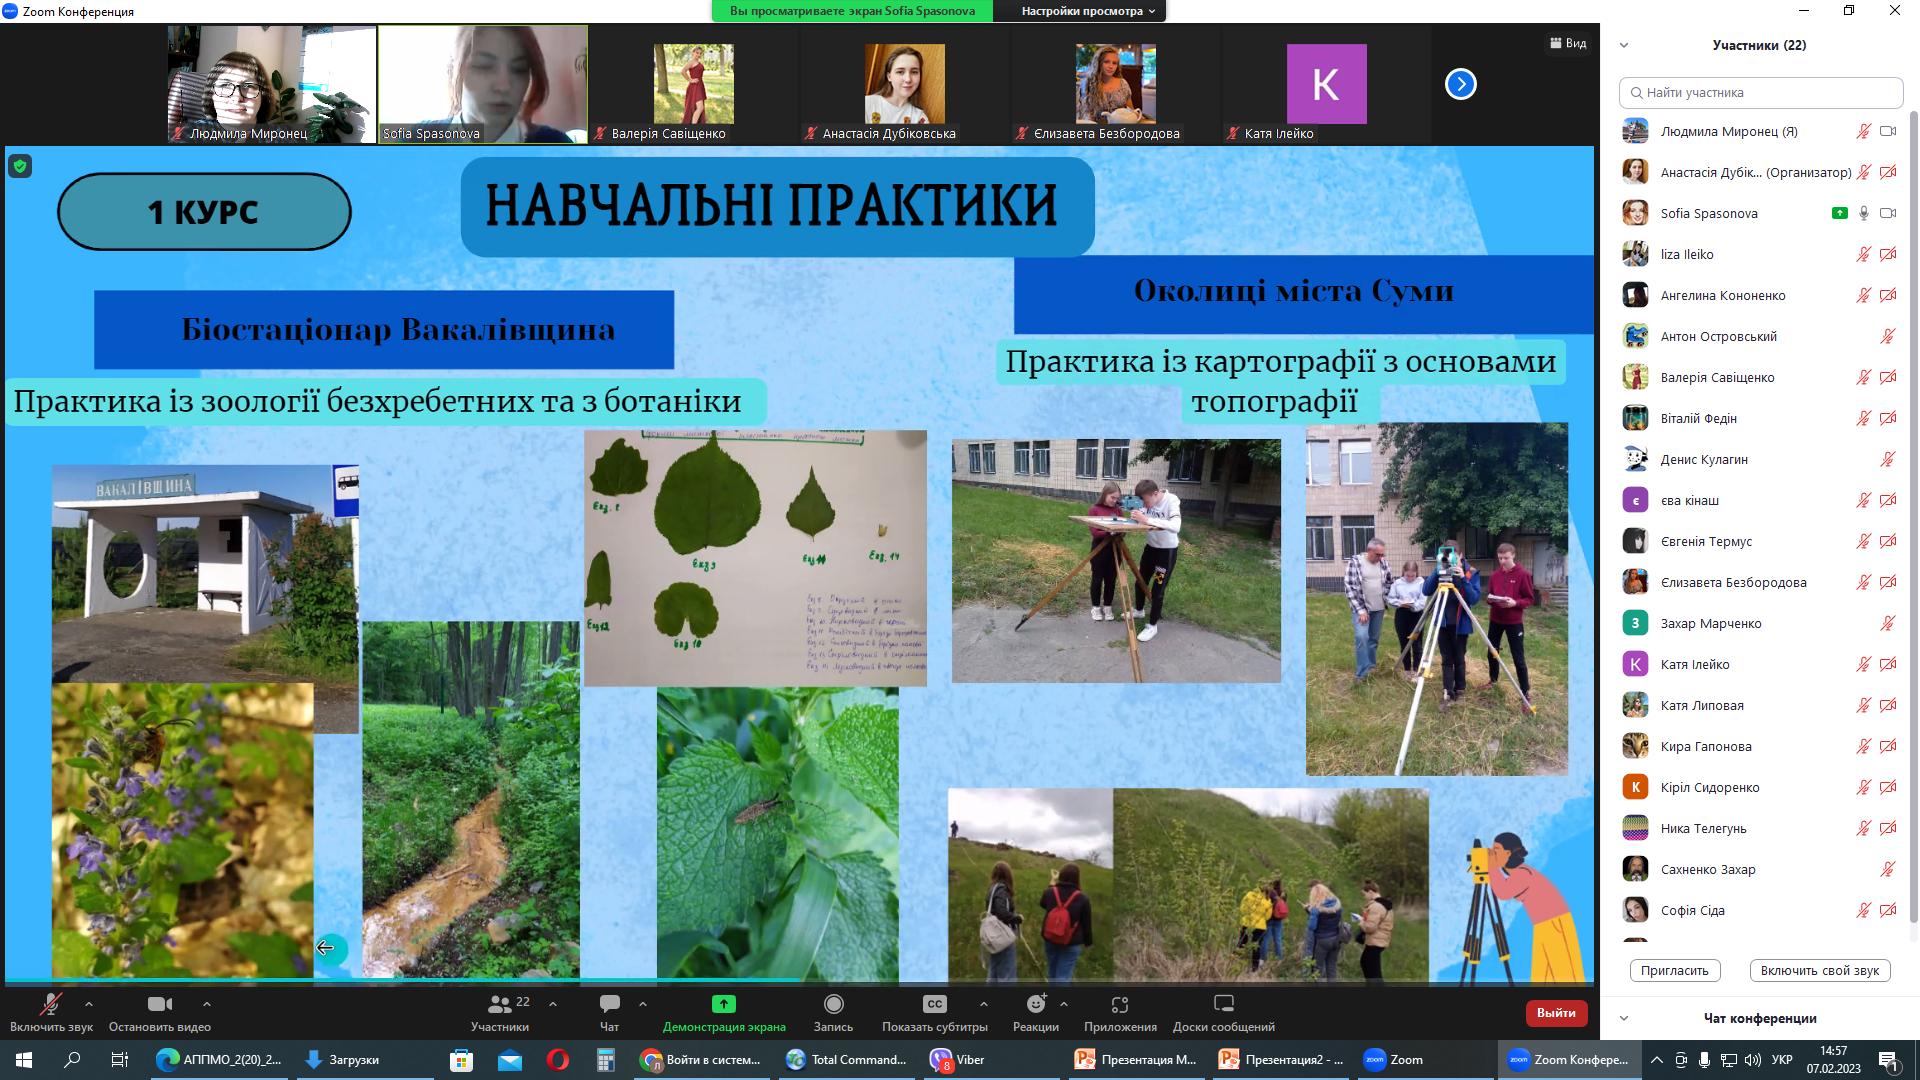Show next video thumbnails with blue arrow
This screenshot has width=1920, height=1080.
click(x=1460, y=84)
